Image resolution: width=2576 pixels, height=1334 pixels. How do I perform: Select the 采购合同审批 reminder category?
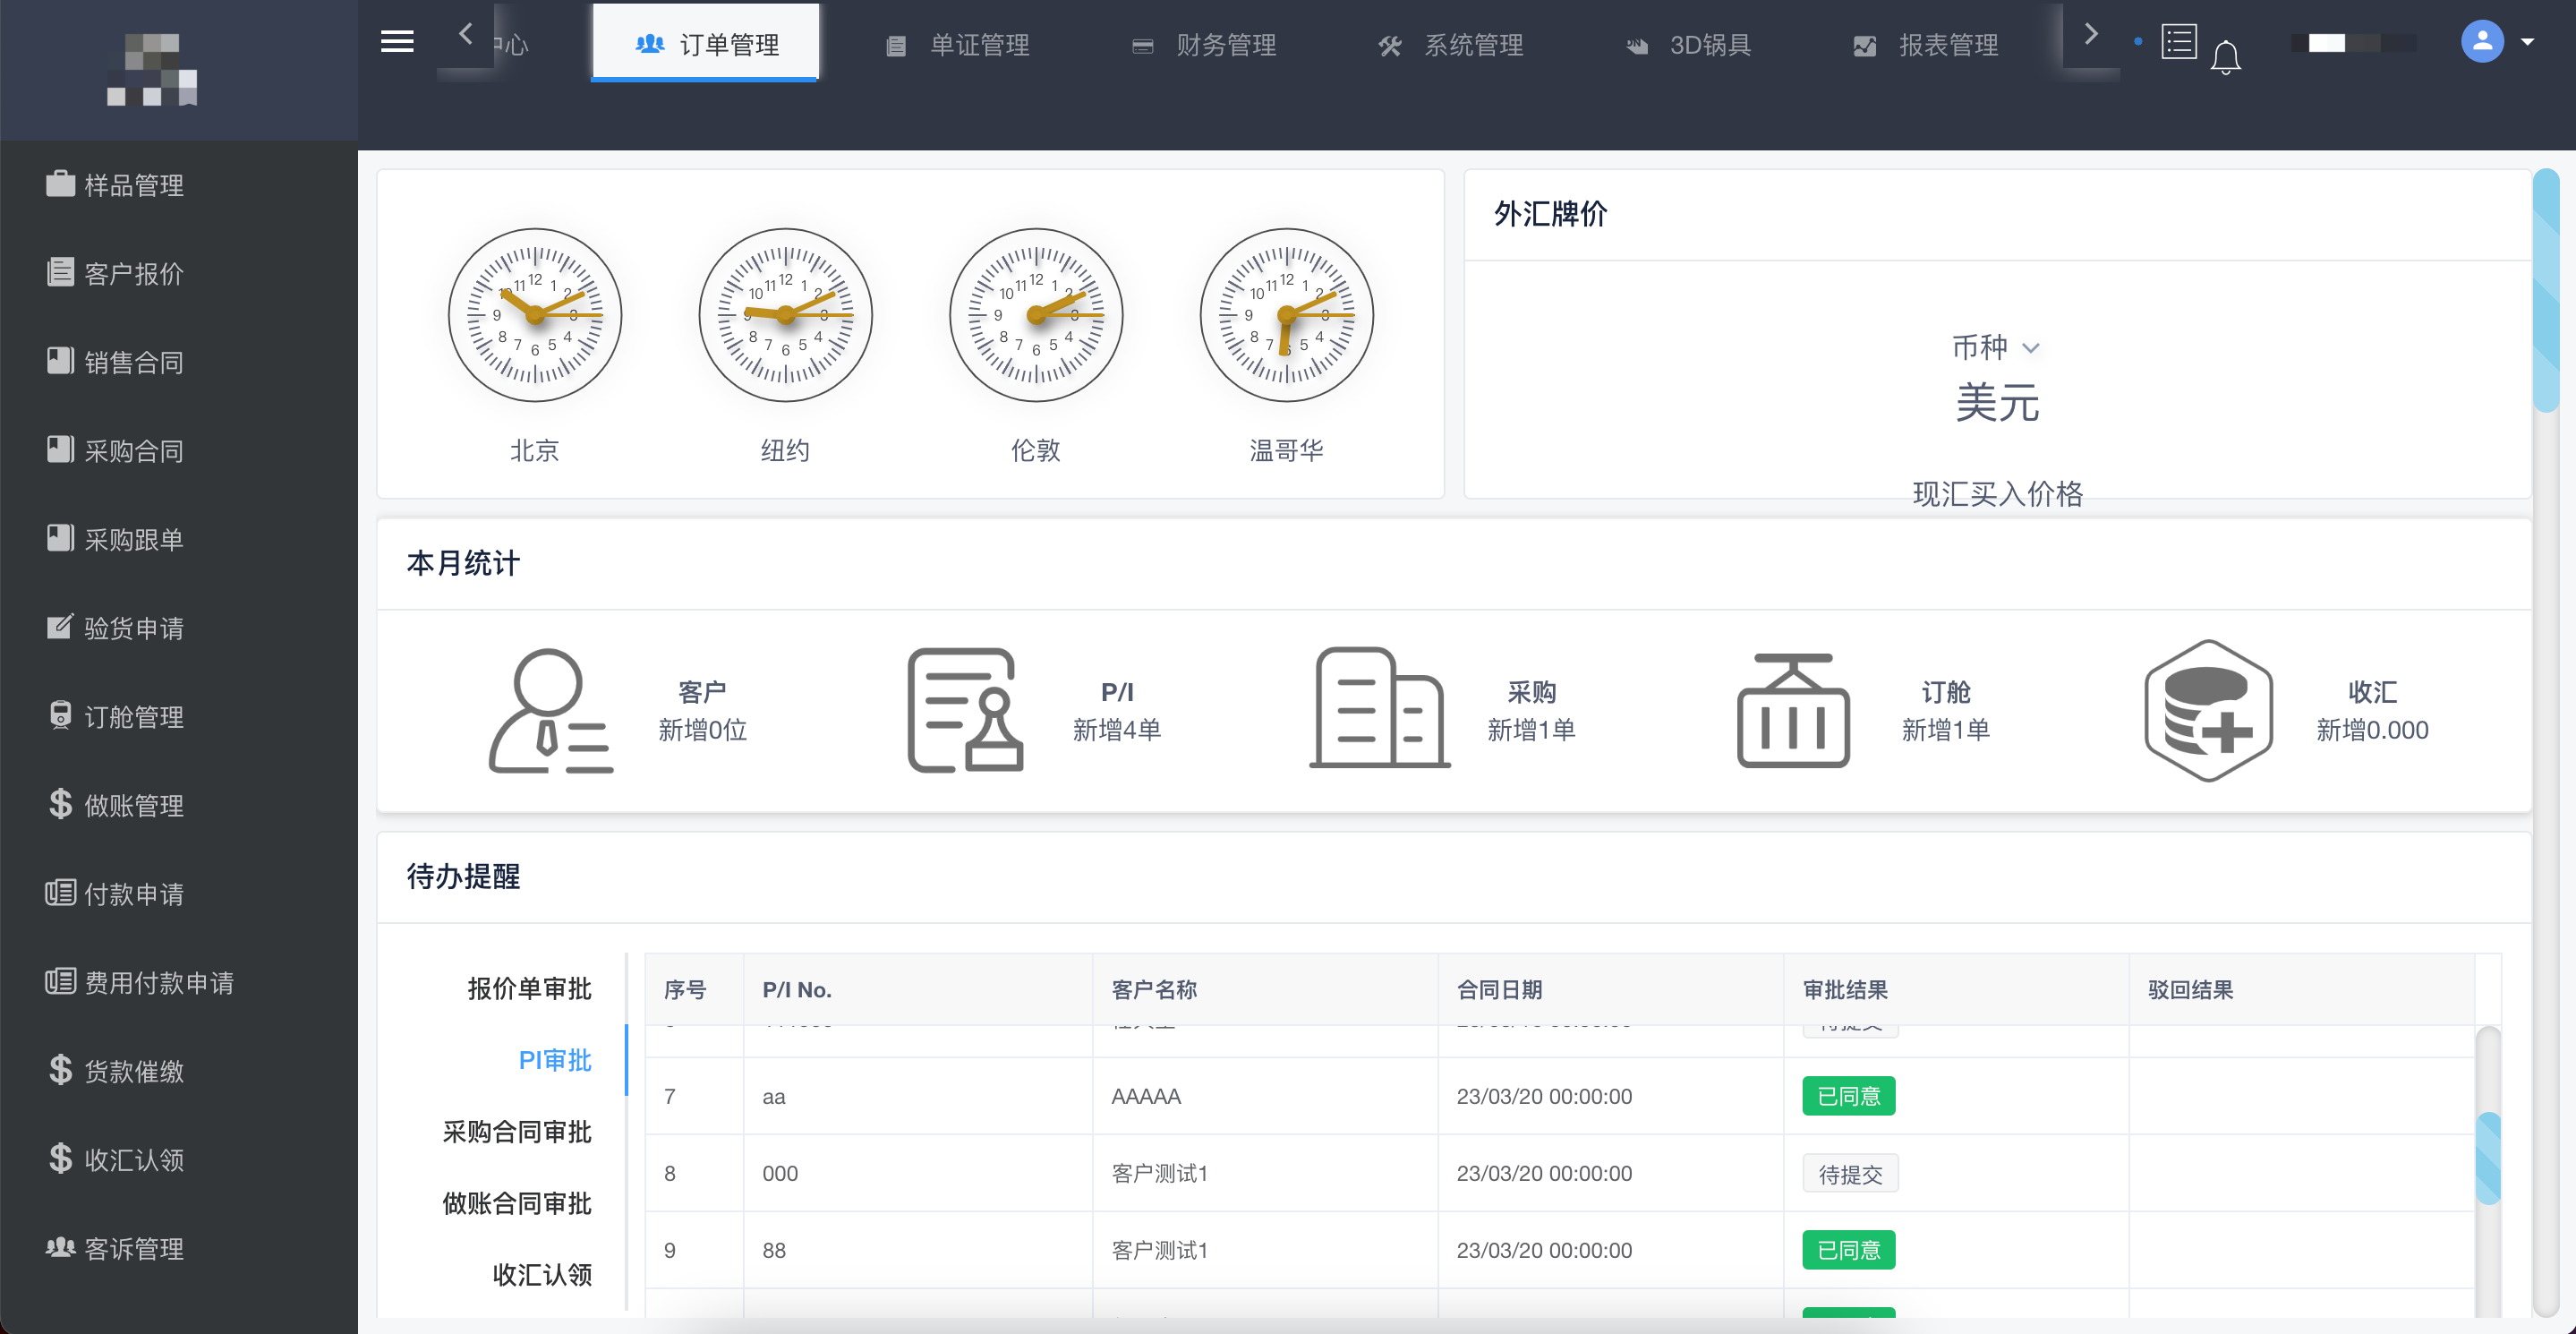coord(517,1131)
